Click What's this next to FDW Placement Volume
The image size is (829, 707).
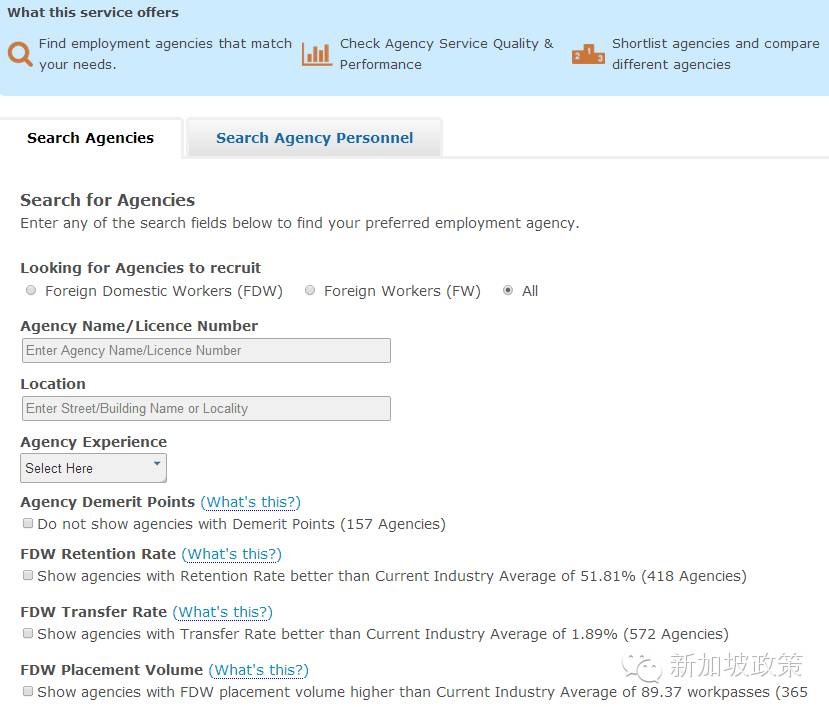point(258,670)
